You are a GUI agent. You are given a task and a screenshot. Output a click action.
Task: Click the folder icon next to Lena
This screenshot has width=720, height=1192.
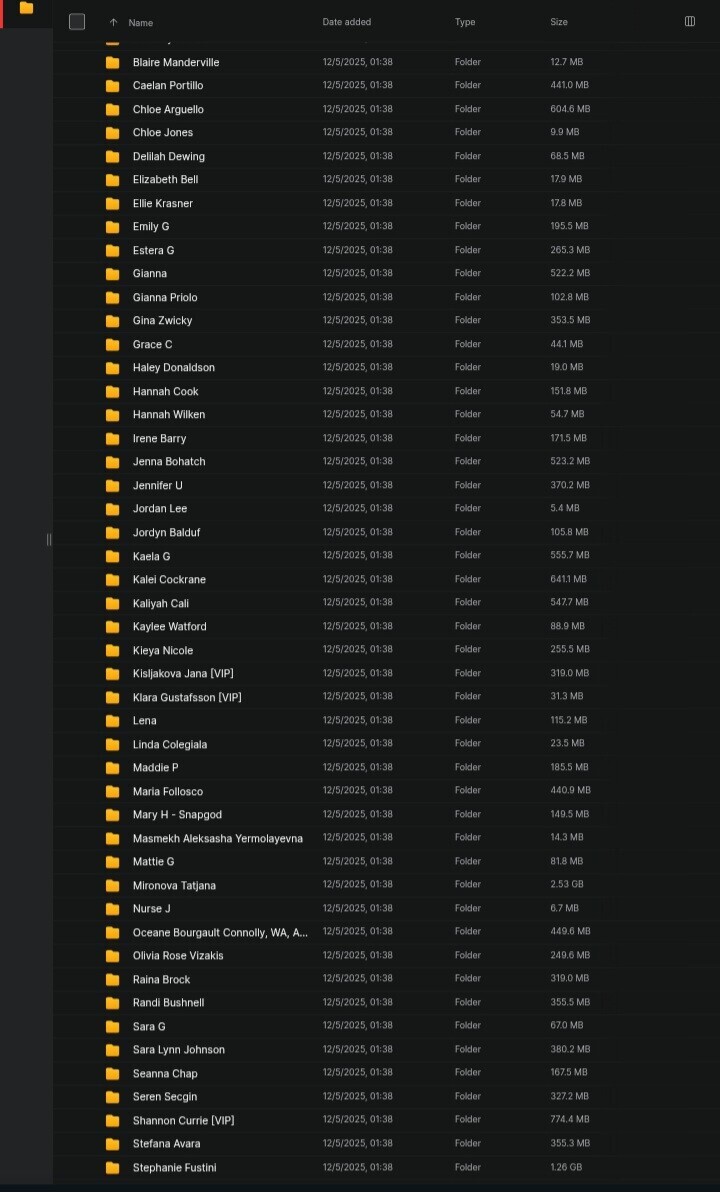(x=112, y=721)
